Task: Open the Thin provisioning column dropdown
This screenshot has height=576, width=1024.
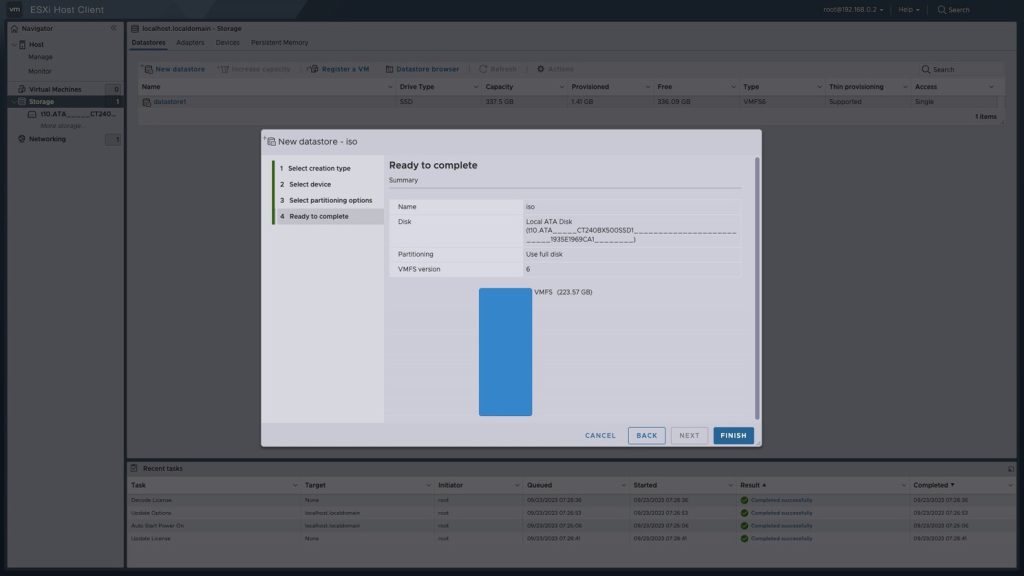Action: point(904,87)
